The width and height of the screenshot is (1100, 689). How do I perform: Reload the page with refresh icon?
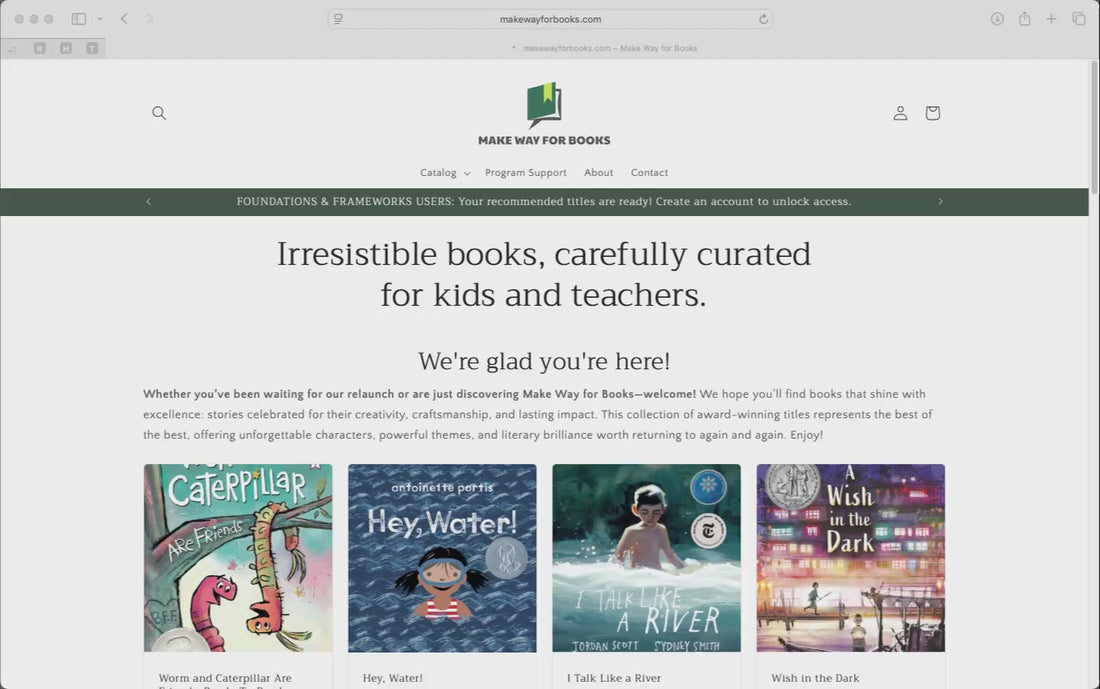pyautogui.click(x=763, y=19)
